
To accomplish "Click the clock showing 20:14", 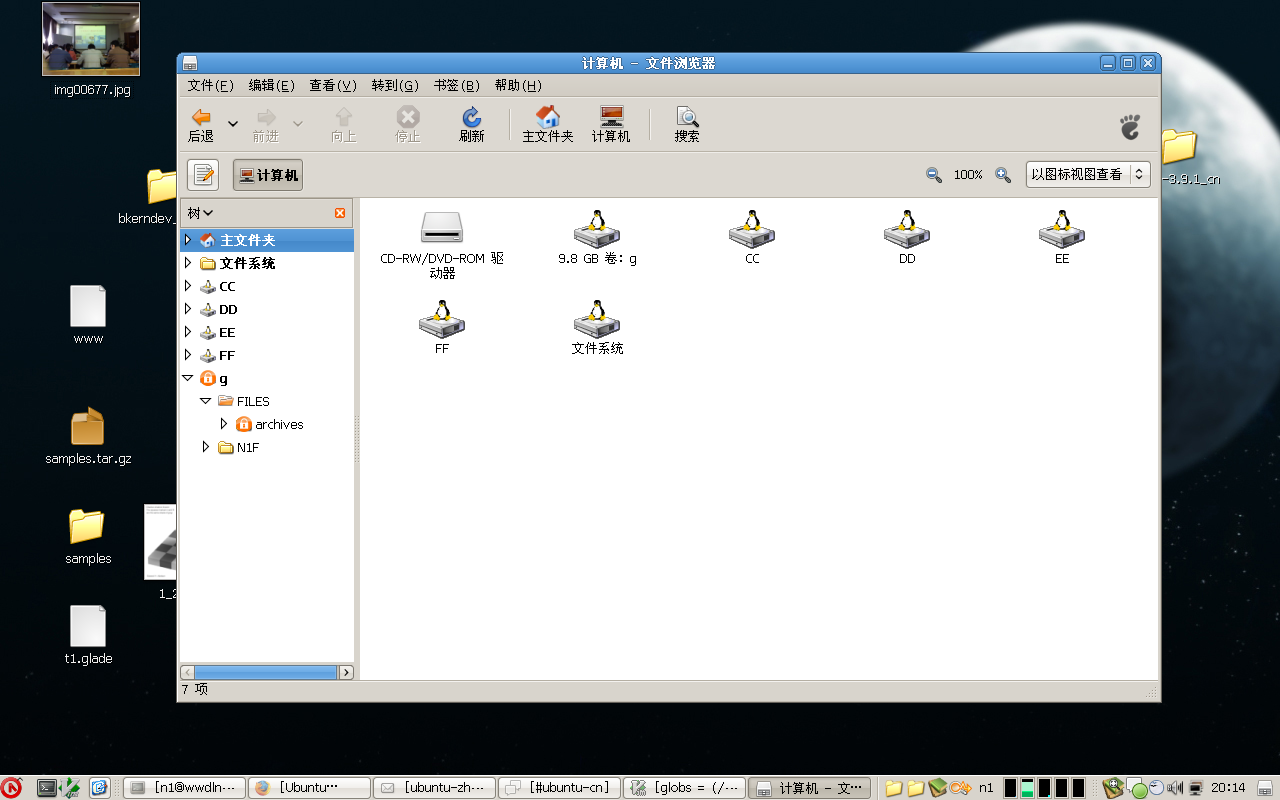I will (1228, 788).
